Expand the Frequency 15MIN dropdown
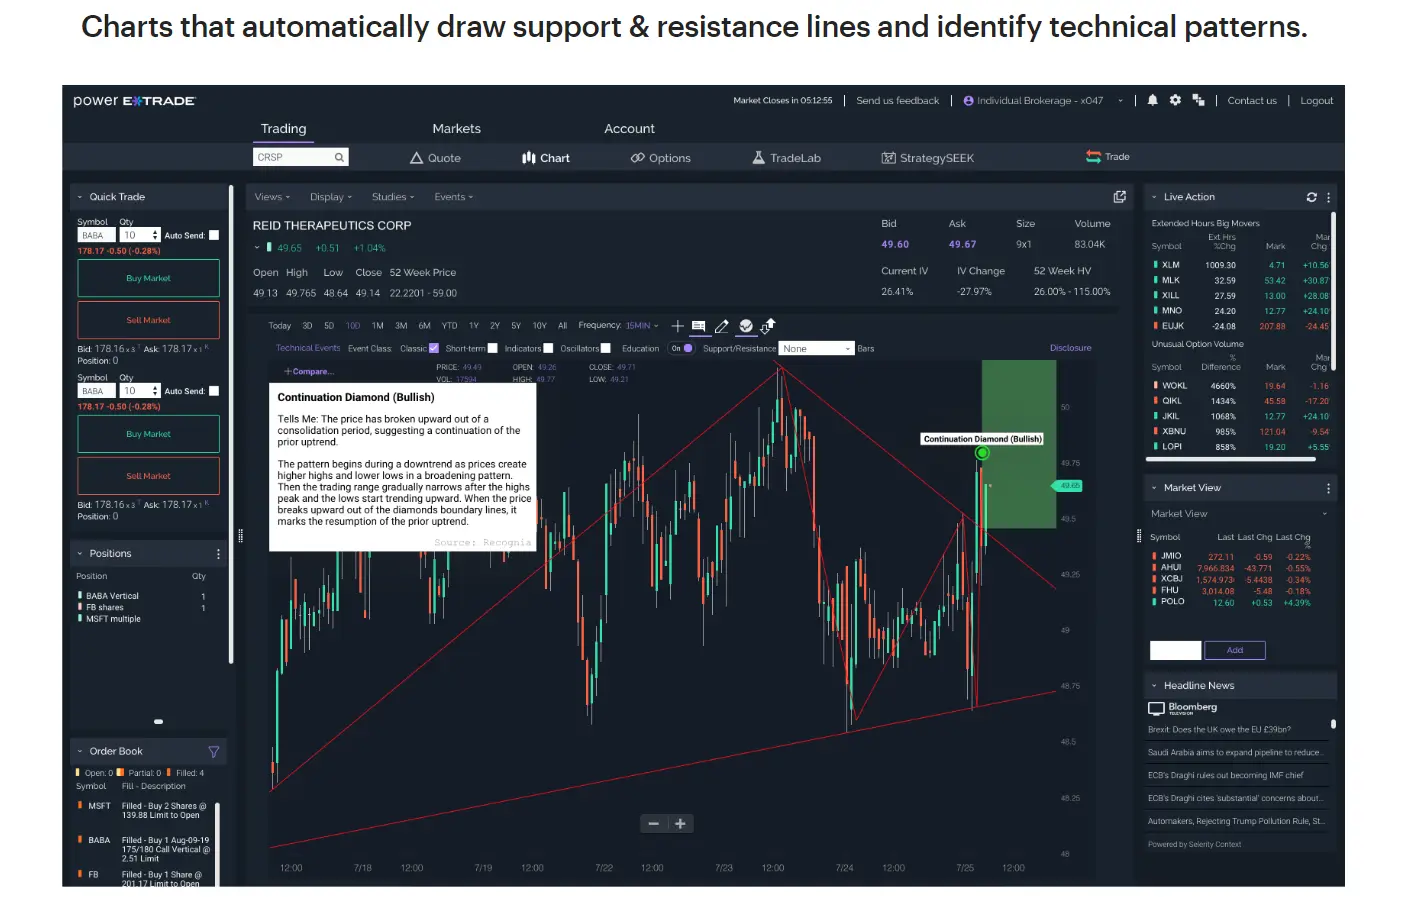The width and height of the screenshot is (1410, 897). pyautogui.click(x=641, y=326)
